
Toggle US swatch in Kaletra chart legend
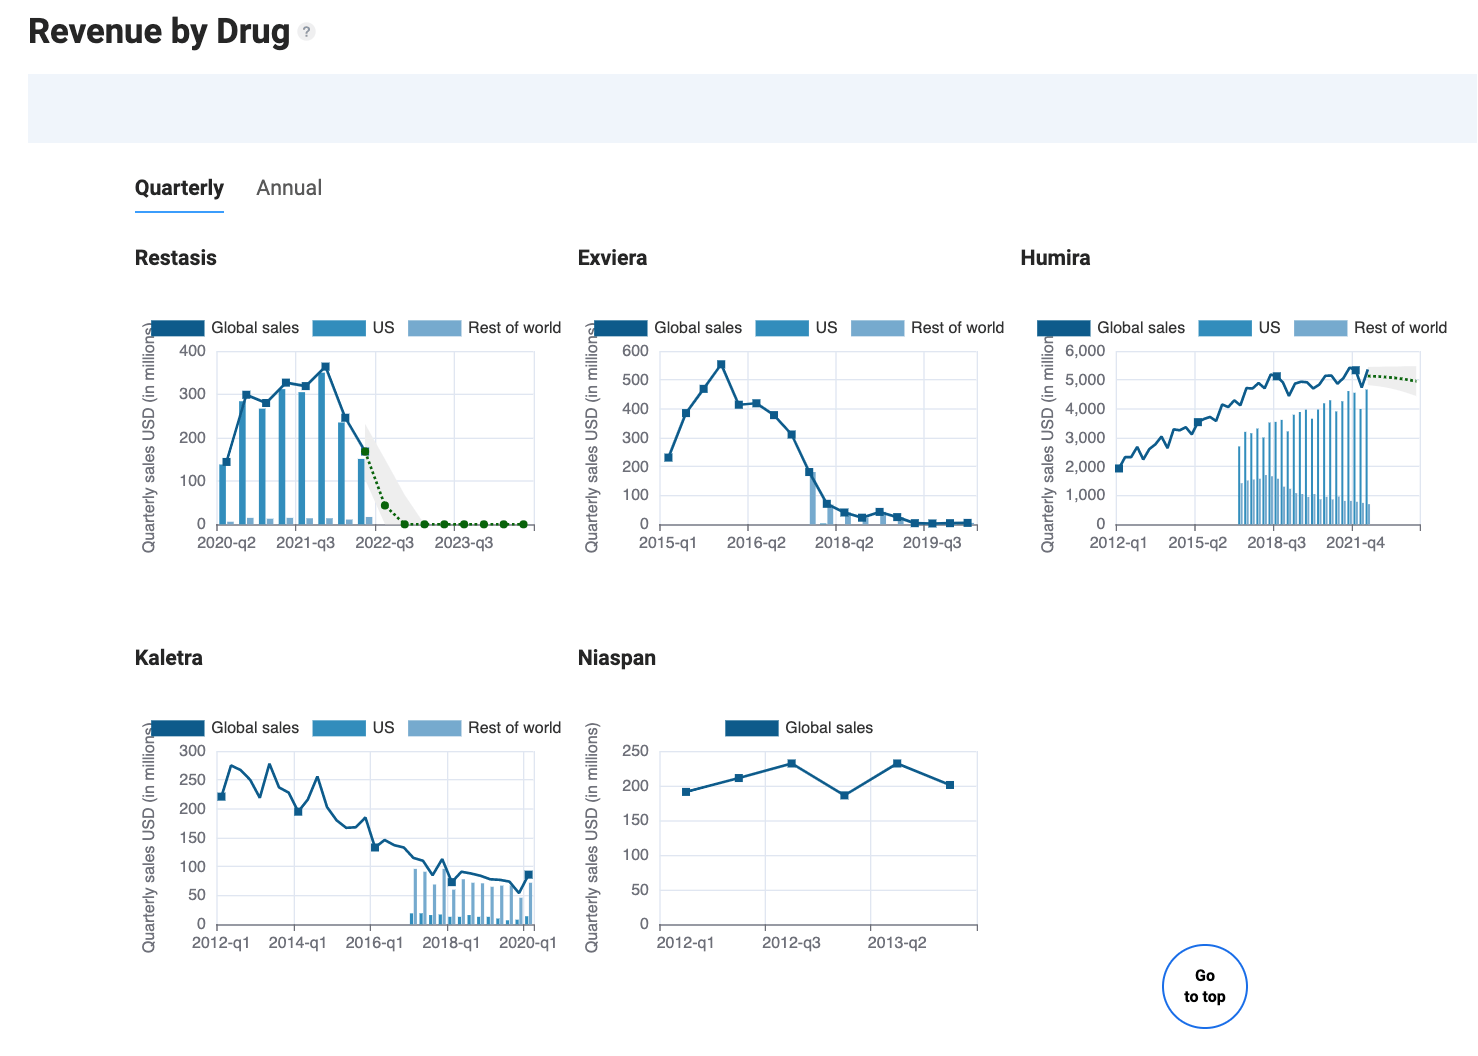pyautogui.click(x=339, y=728)
